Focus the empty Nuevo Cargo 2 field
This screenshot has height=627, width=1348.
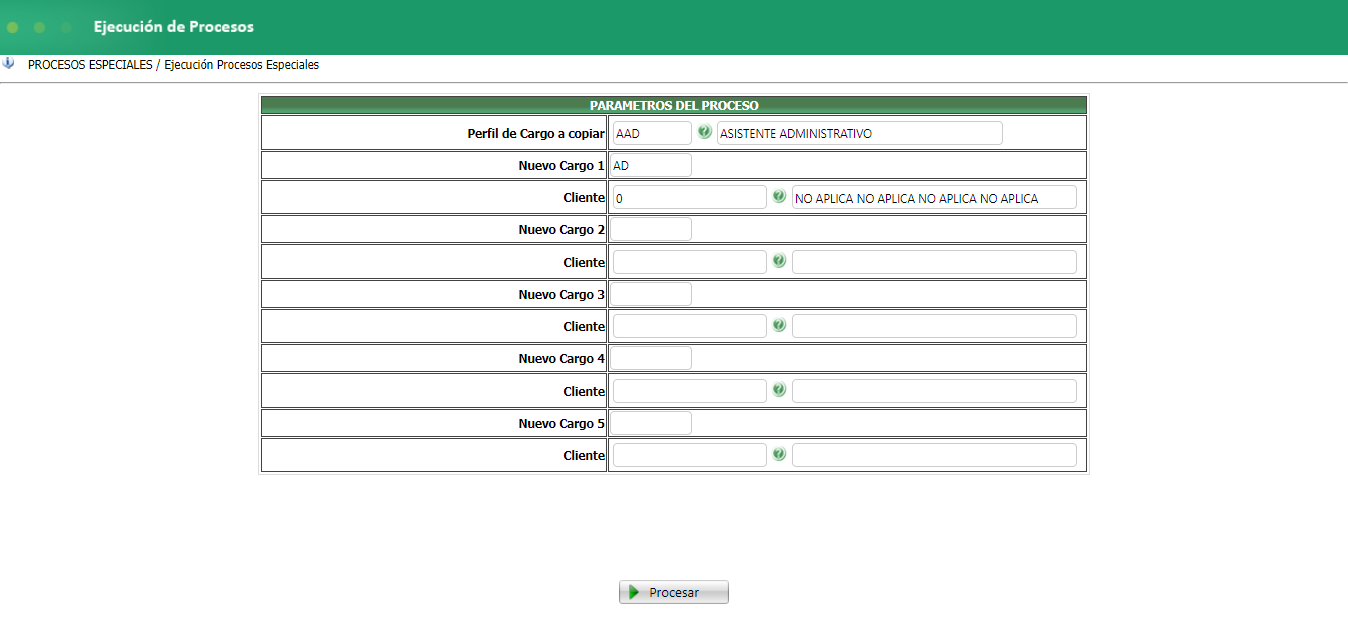coord(651,229)
